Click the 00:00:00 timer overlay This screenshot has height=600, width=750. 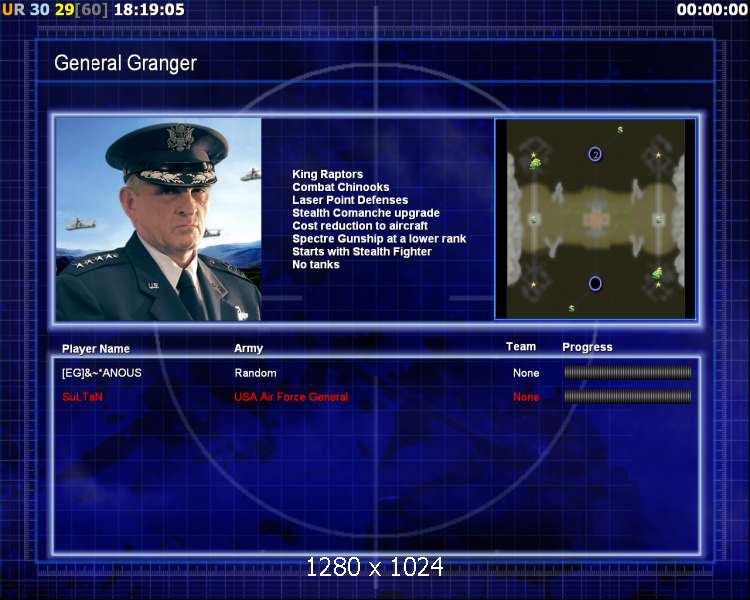(x=712, y=9)
